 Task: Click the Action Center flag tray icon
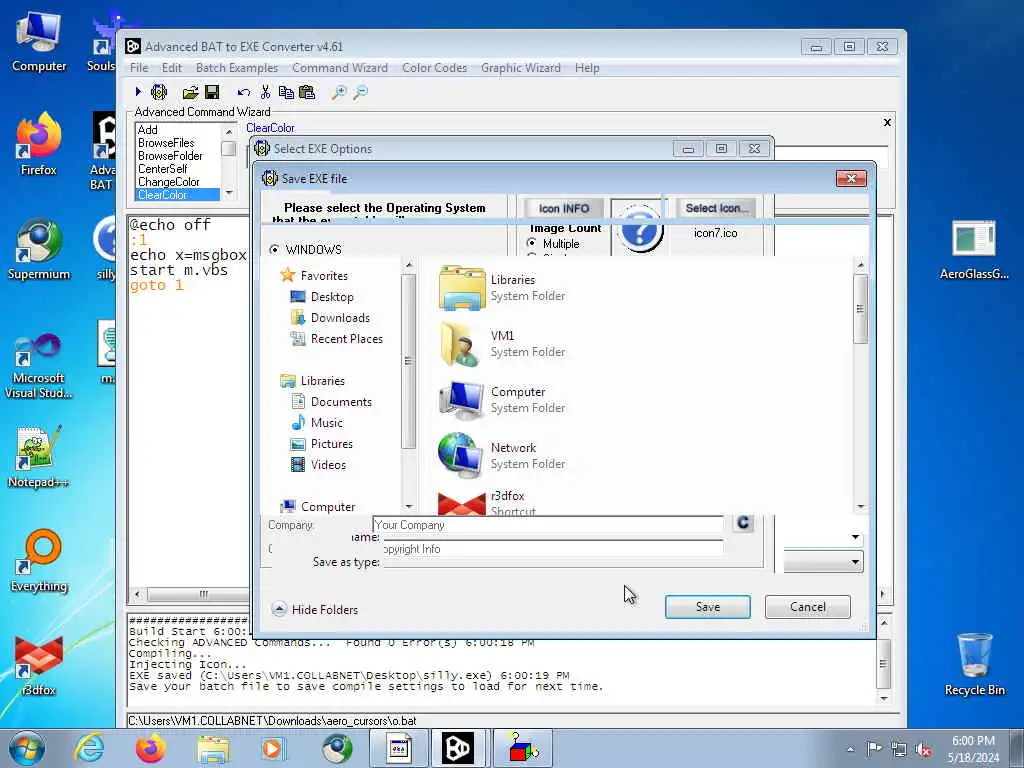tap(874, 748)
